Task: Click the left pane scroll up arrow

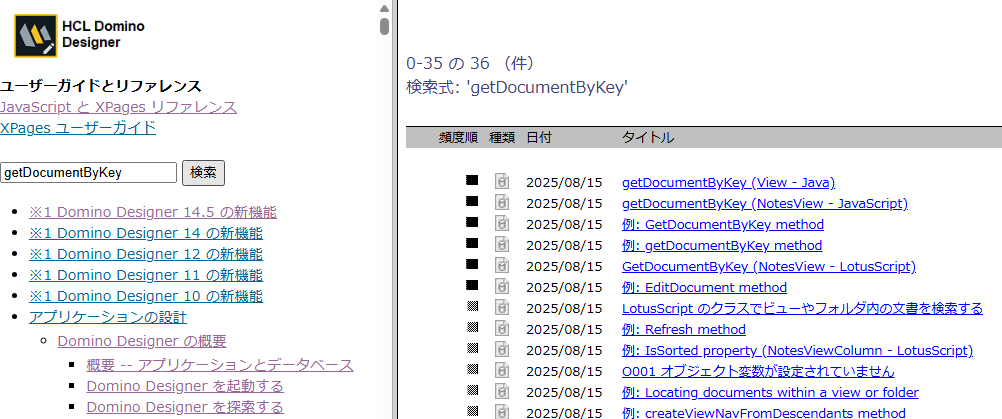Action: point(384,8)
